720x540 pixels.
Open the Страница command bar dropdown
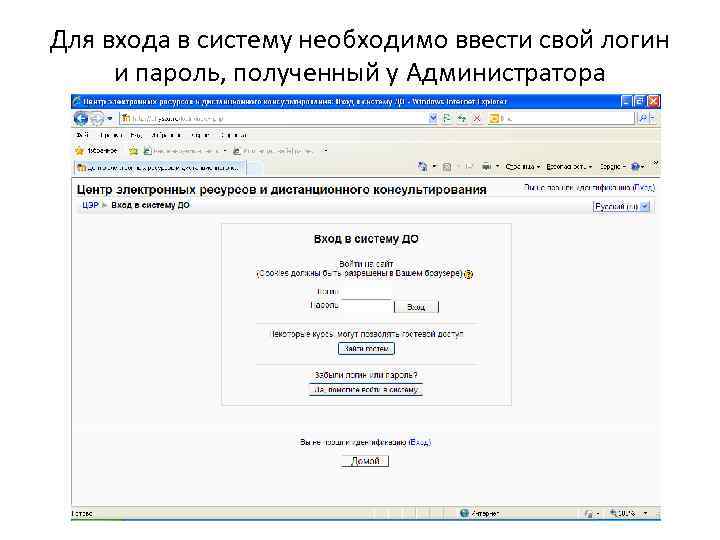tap(523, 167)
